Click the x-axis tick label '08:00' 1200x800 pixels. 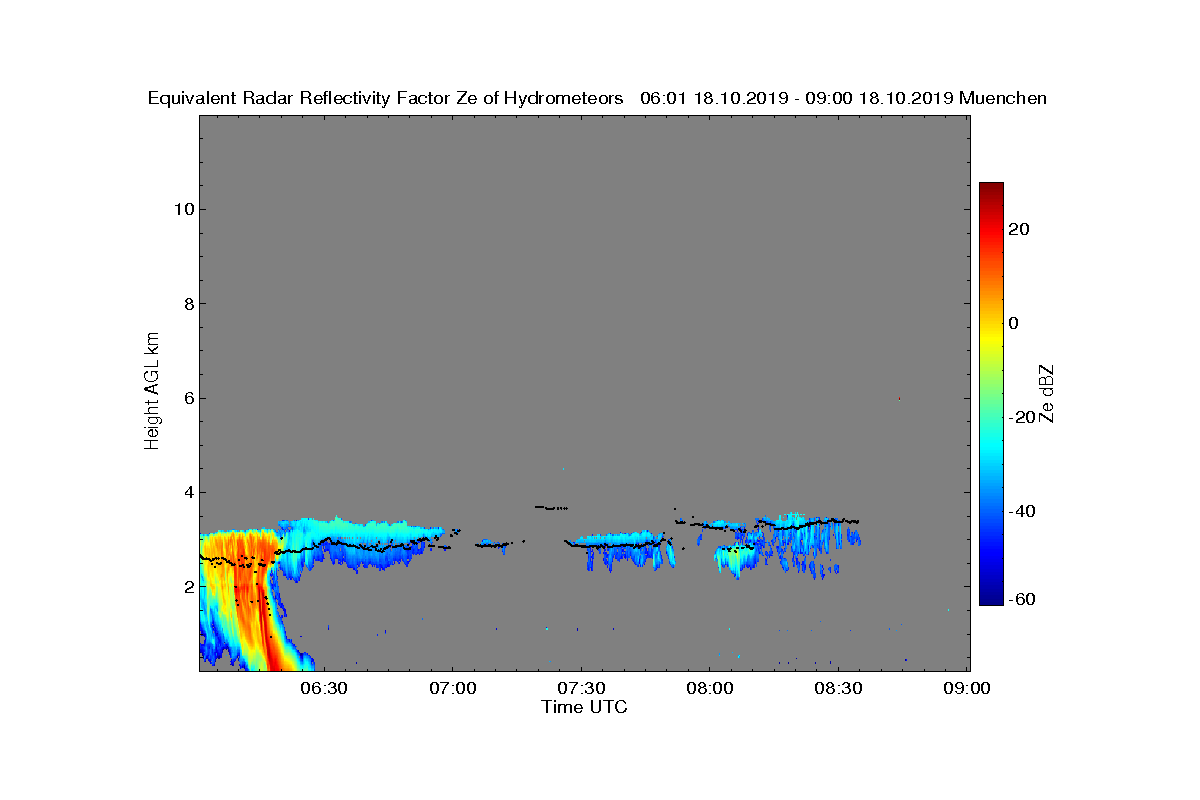[x=710, y=689]
